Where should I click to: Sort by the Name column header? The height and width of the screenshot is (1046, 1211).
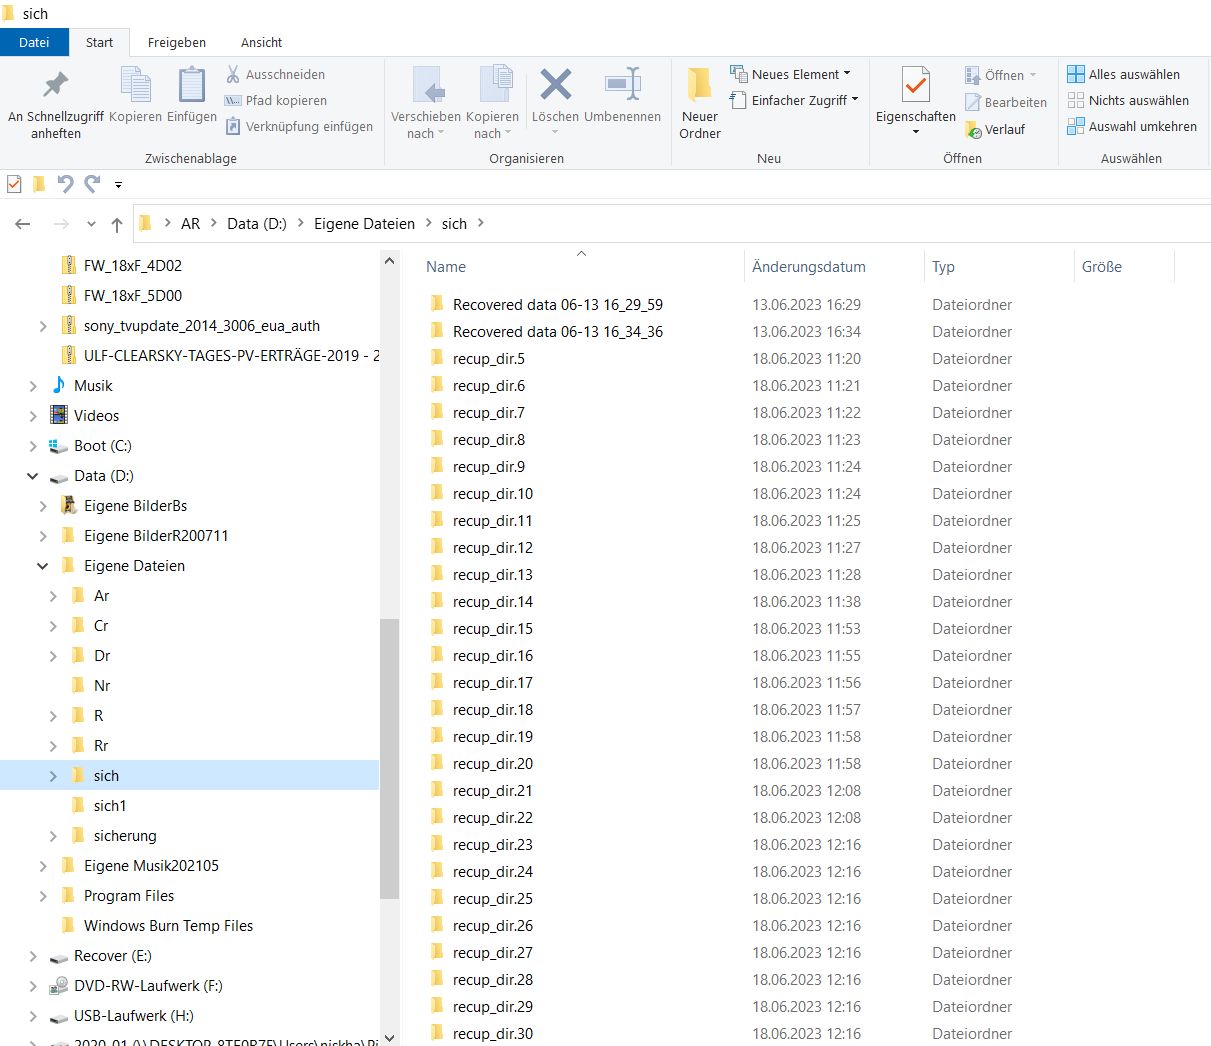tap(446, 267)
